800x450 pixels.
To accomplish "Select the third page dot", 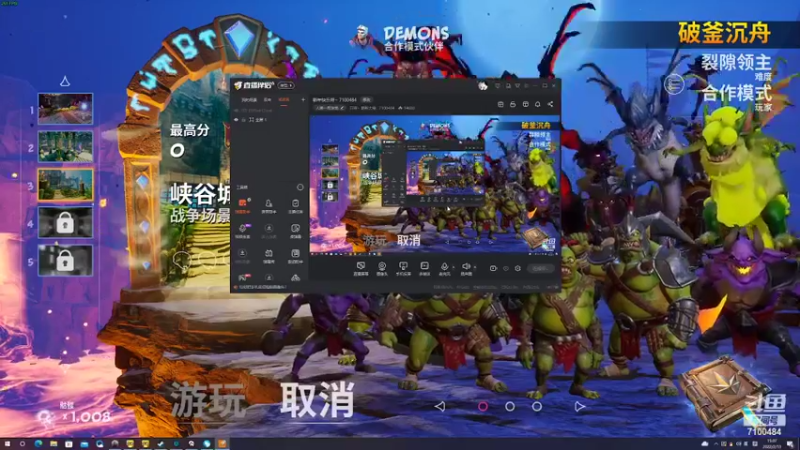I will click(x=537, y=406).
